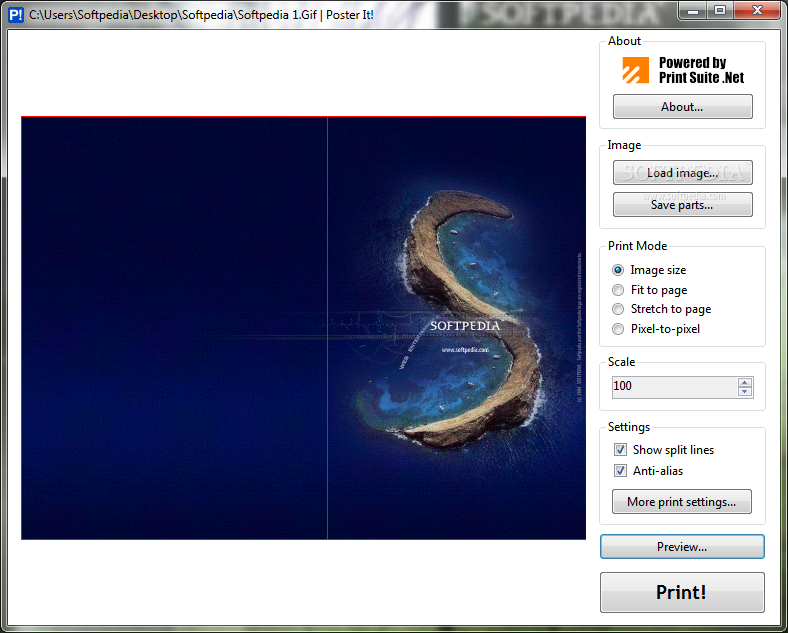Click the 'Powered by Print Suite .Net' text
Image resolution: width=788 pixels, height=633 pixels.
[702, 70]
